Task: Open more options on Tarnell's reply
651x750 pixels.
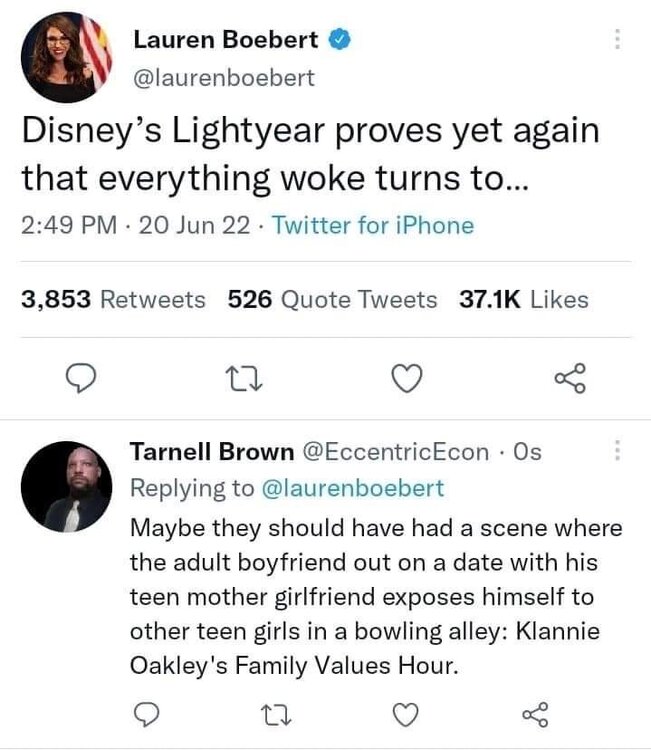Action: tap(617, 452)
